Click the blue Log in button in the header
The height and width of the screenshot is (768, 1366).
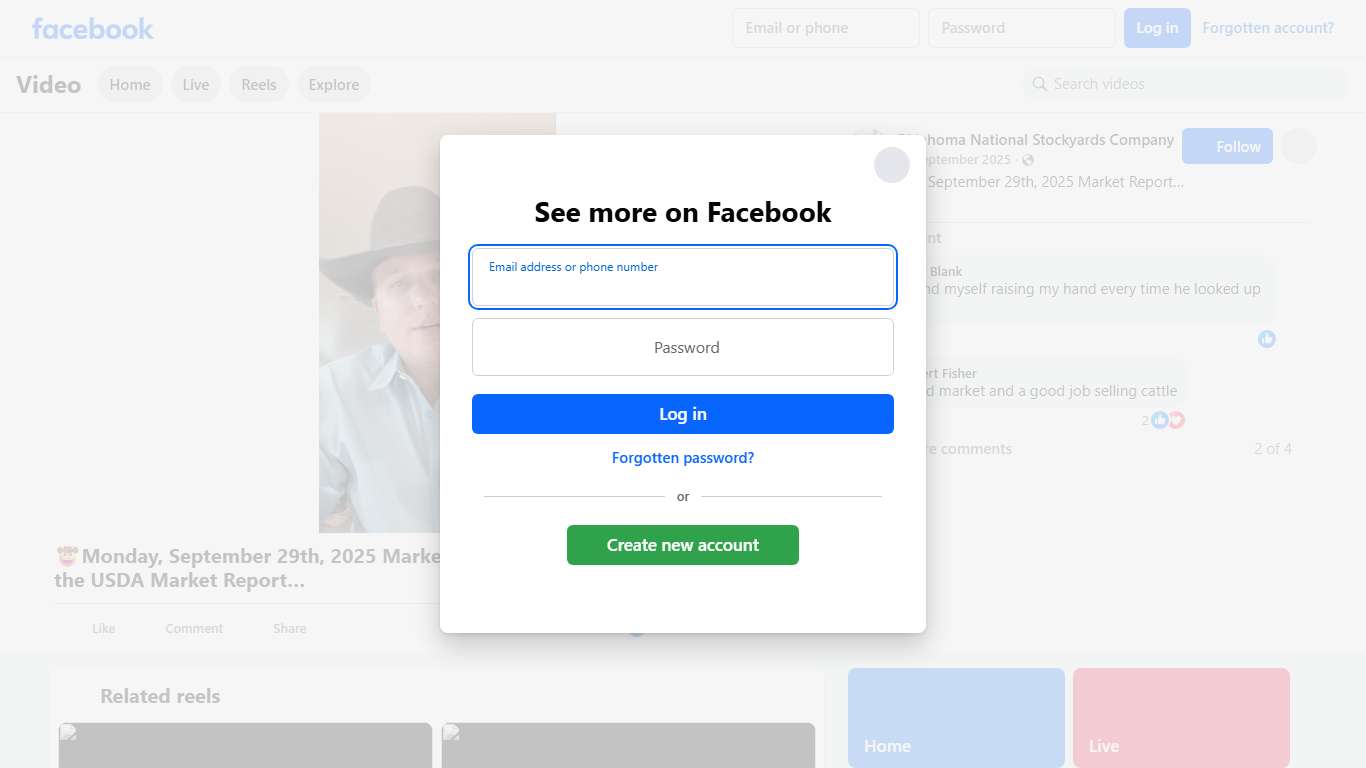(1157, 28)
